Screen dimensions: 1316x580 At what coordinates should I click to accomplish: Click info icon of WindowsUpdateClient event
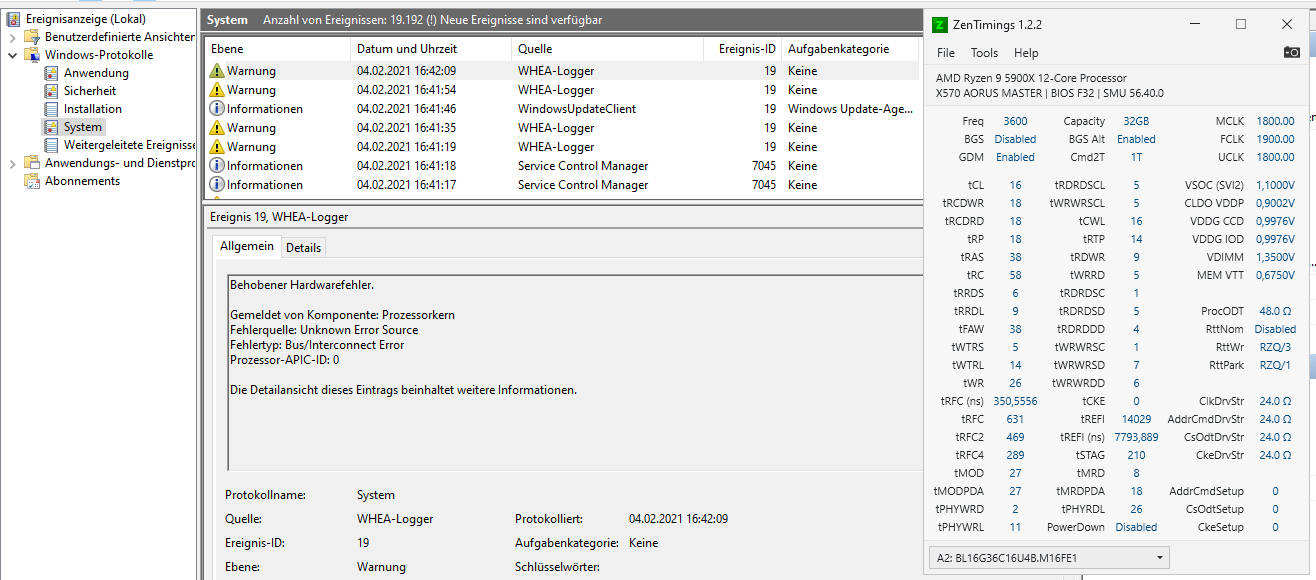tap(216, 109)
